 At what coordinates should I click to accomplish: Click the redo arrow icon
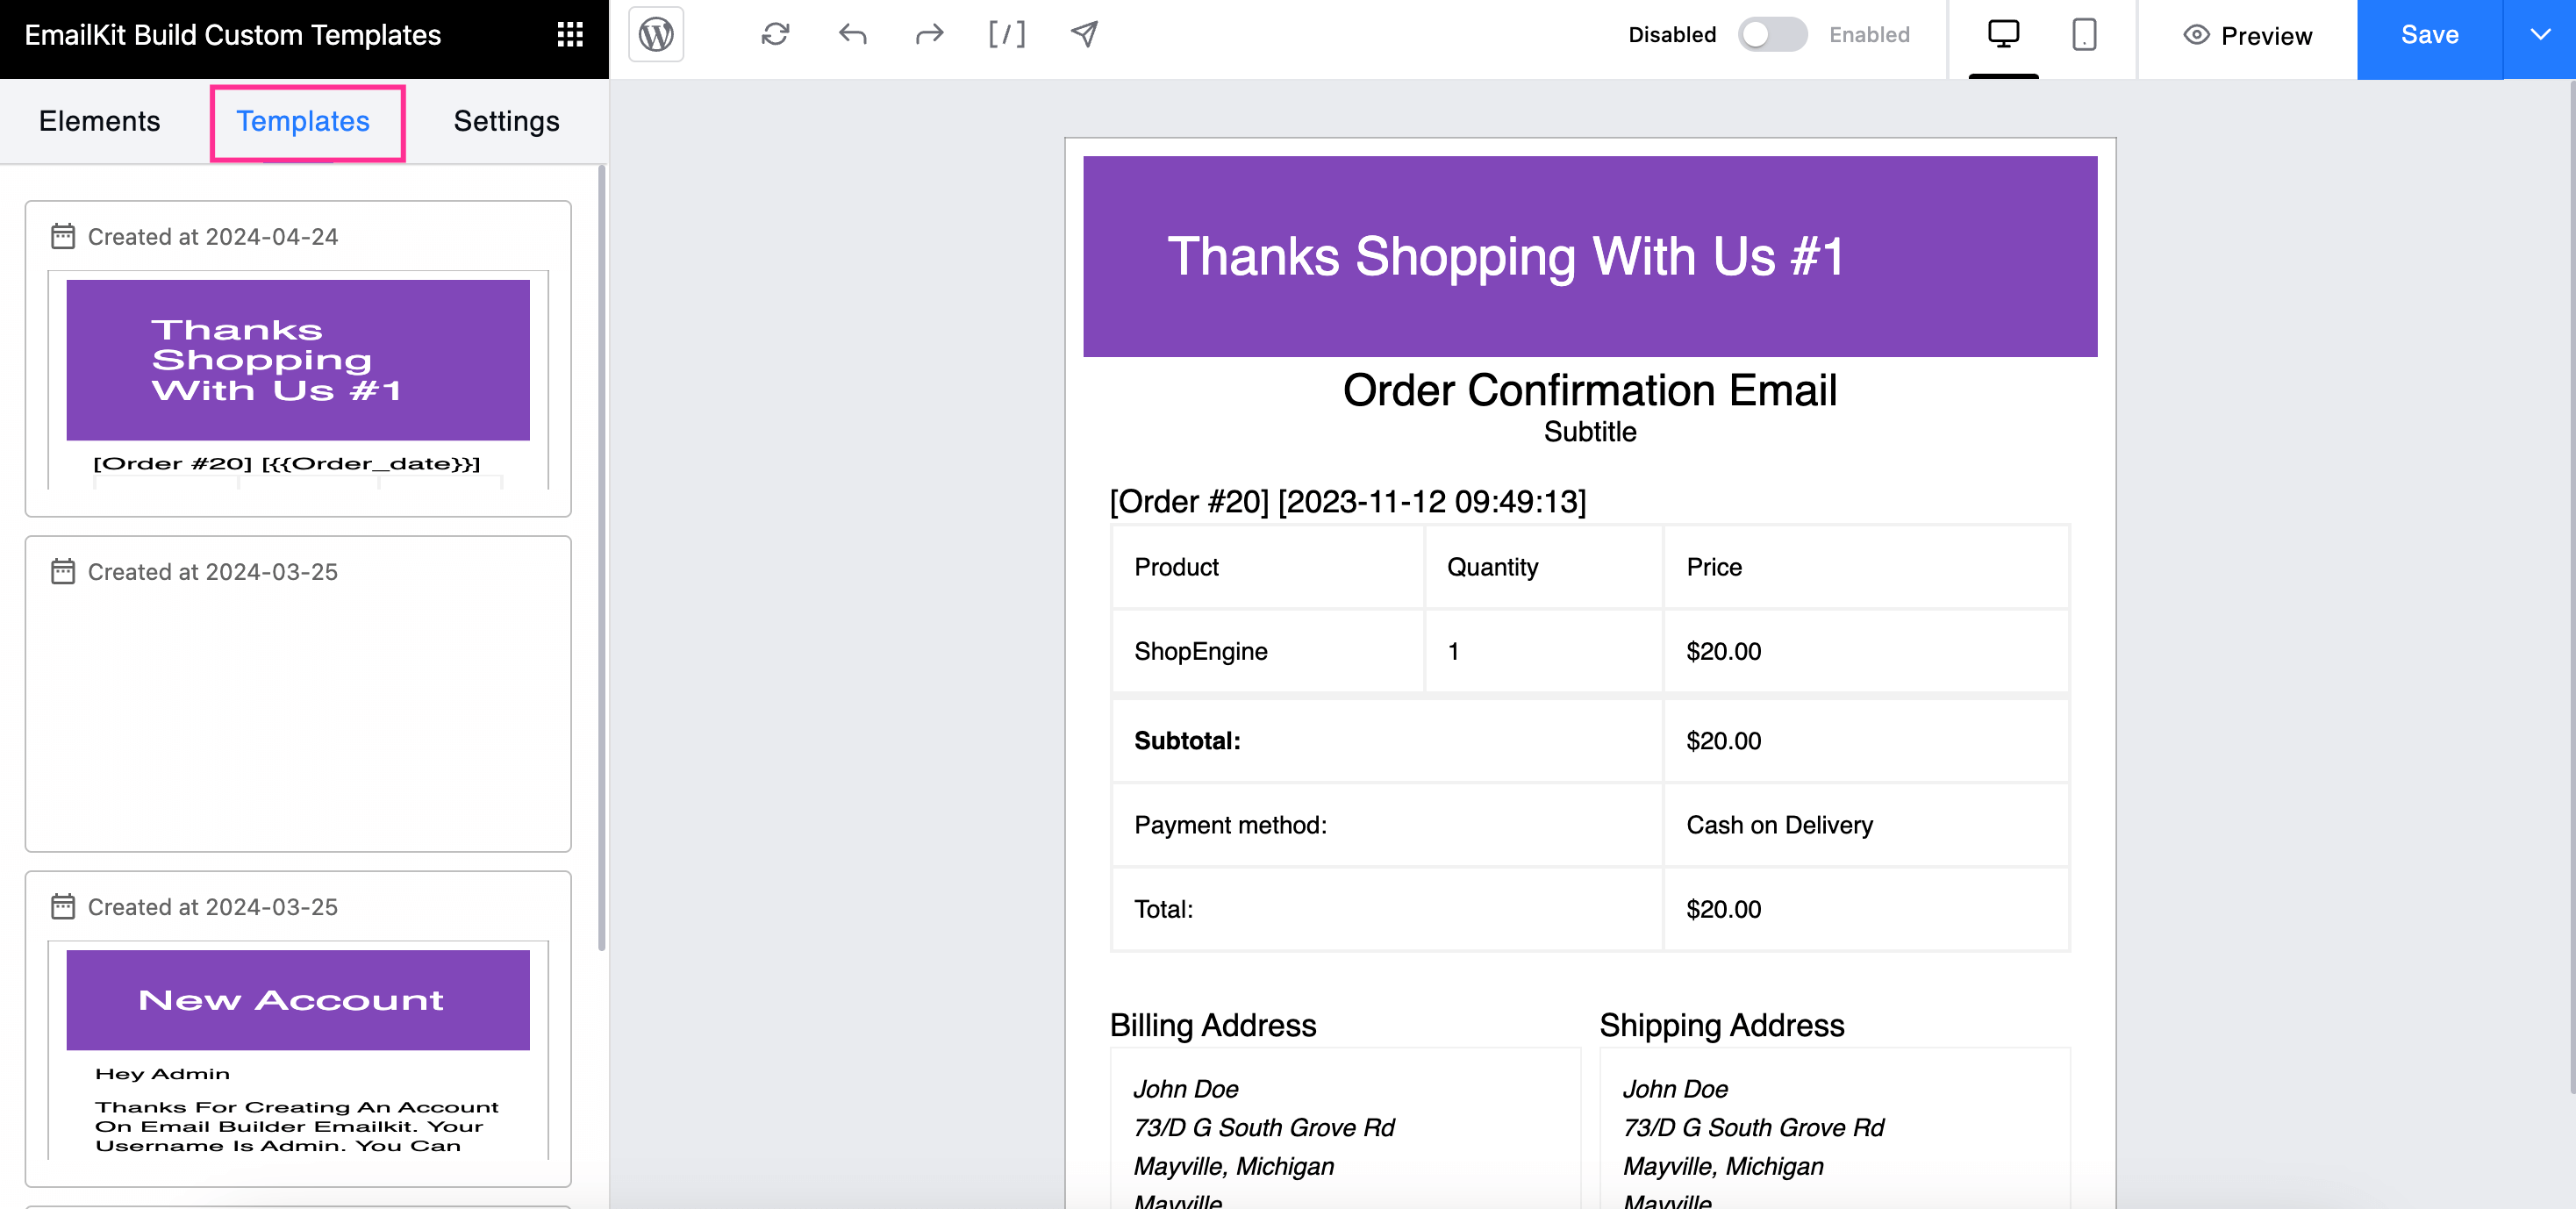point(930,32)
